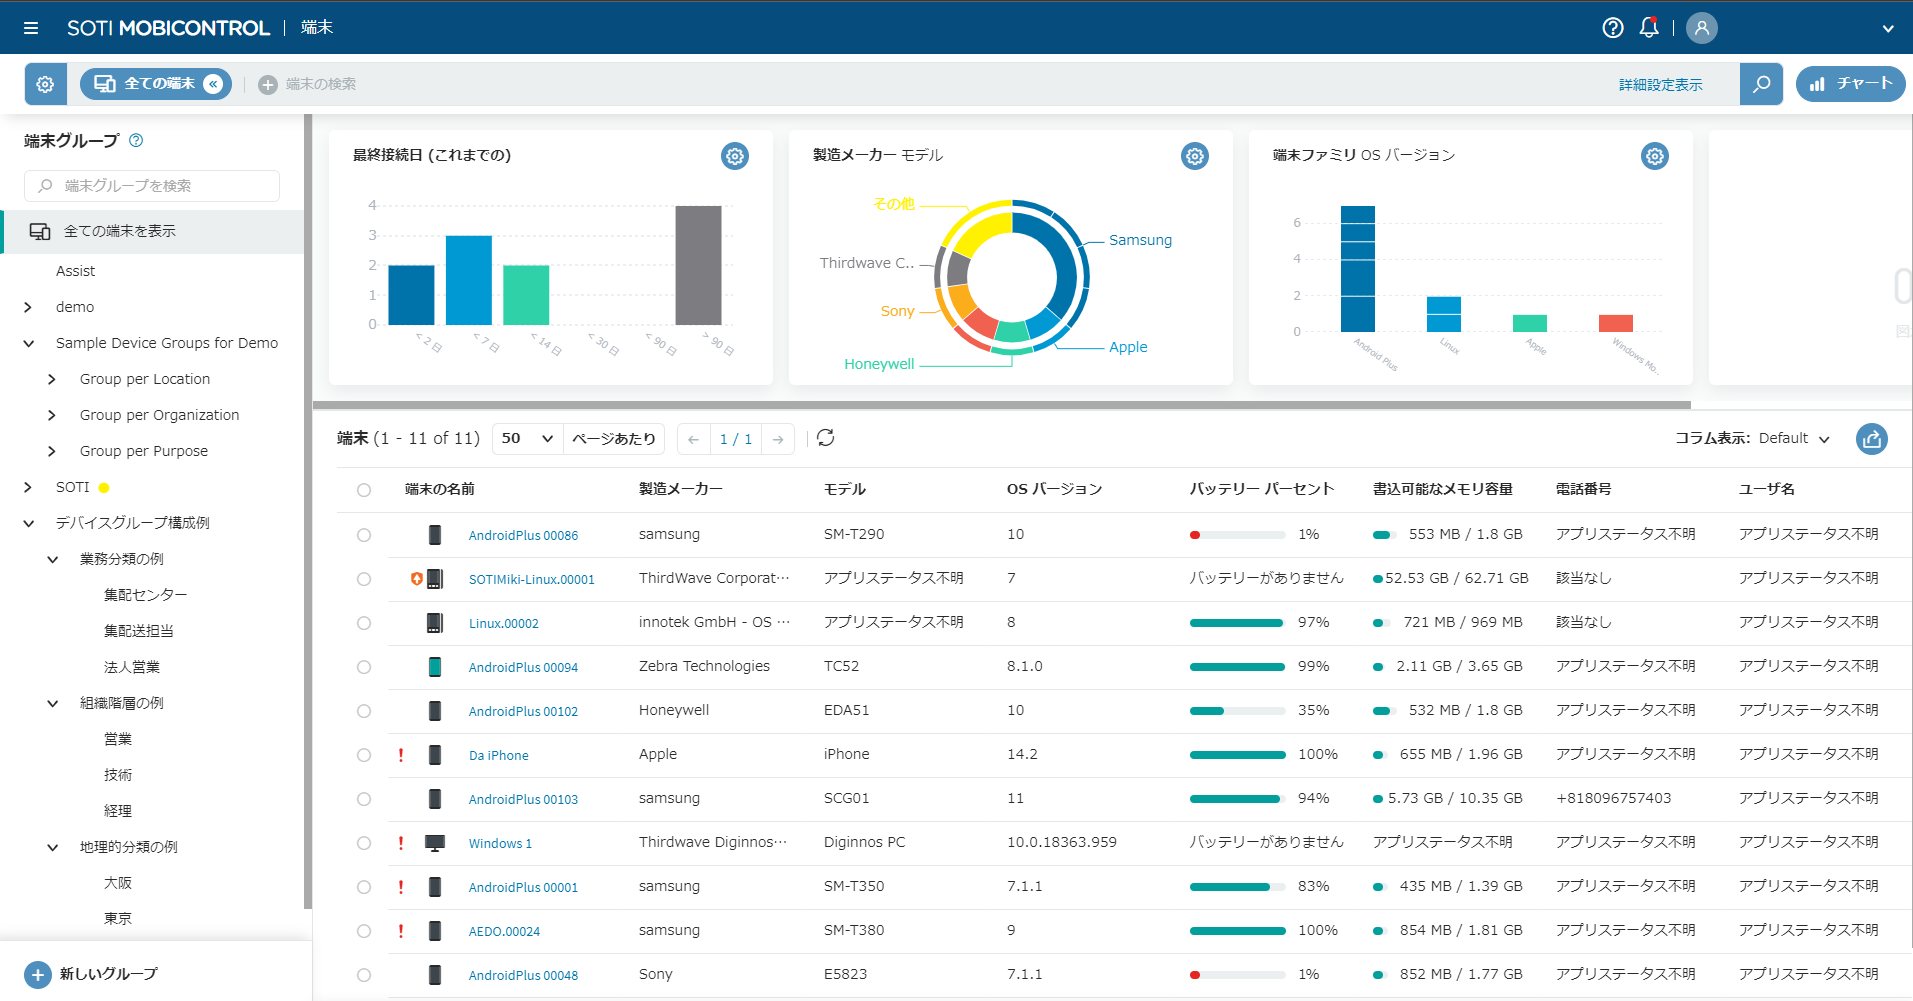Expand the Group per Location tree node
Viewport: 1913px width, 1001px height.
51,379
